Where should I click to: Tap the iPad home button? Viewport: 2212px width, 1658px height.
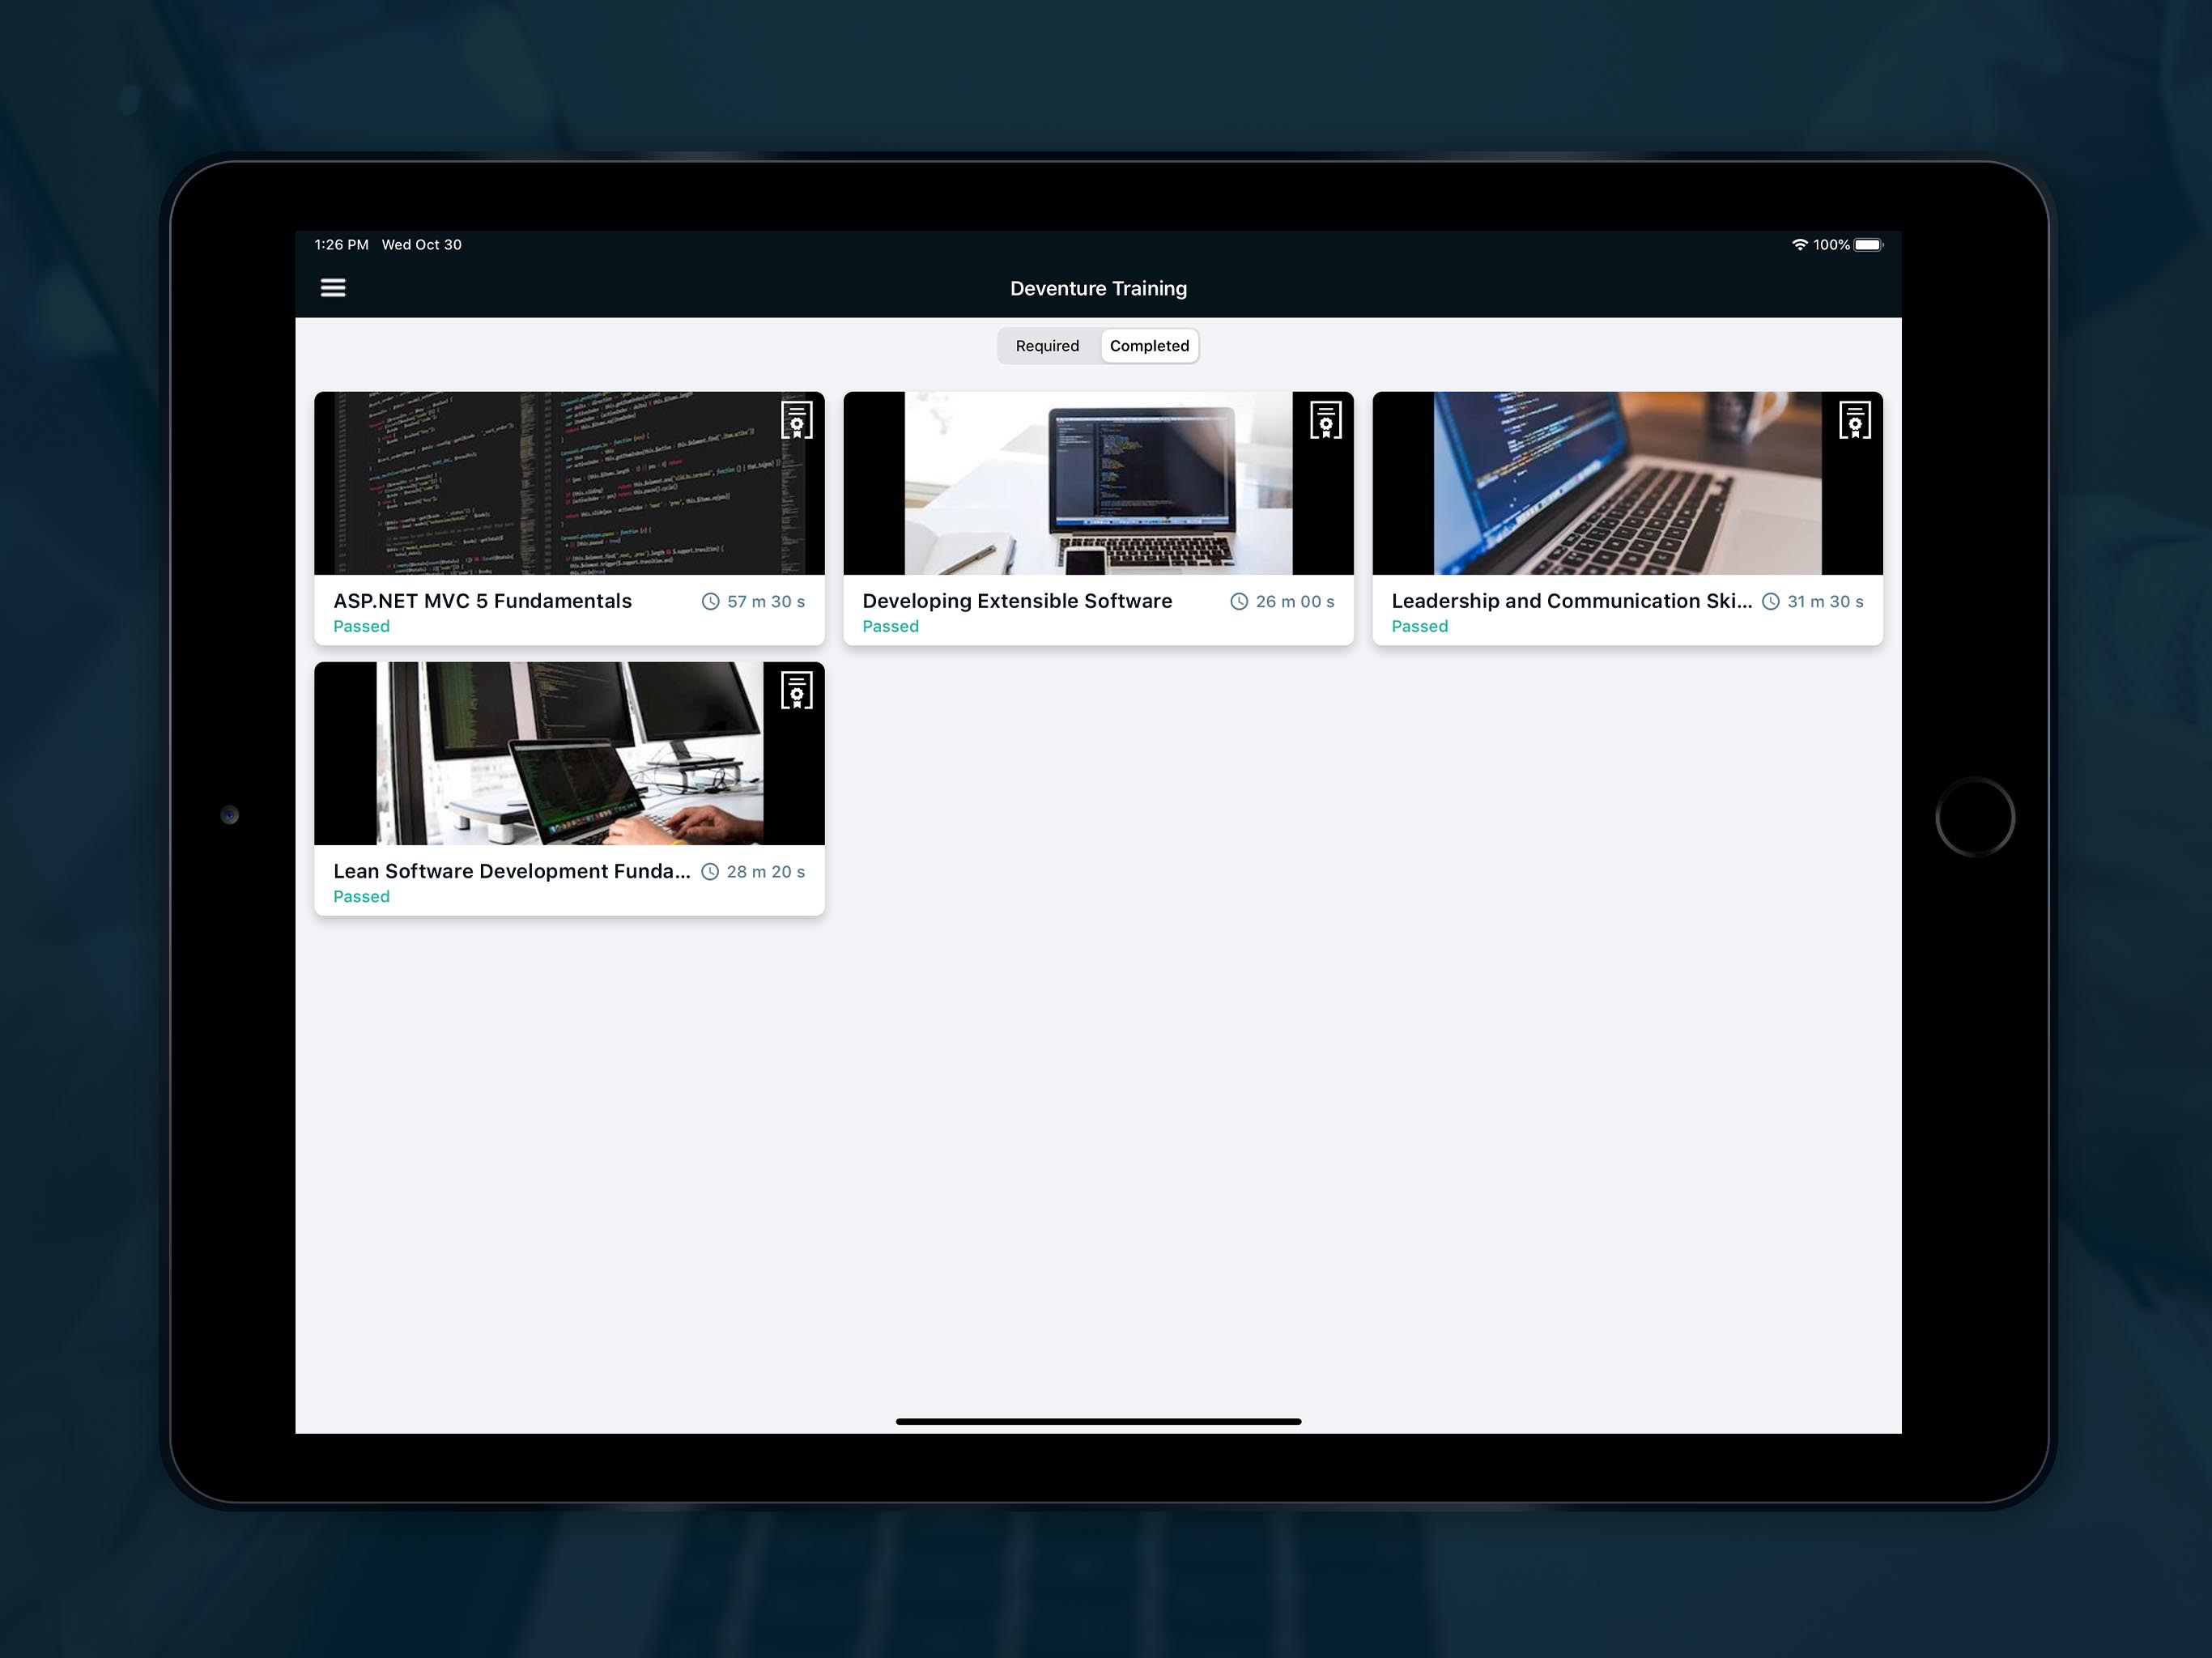click(x=1974, y=817)
